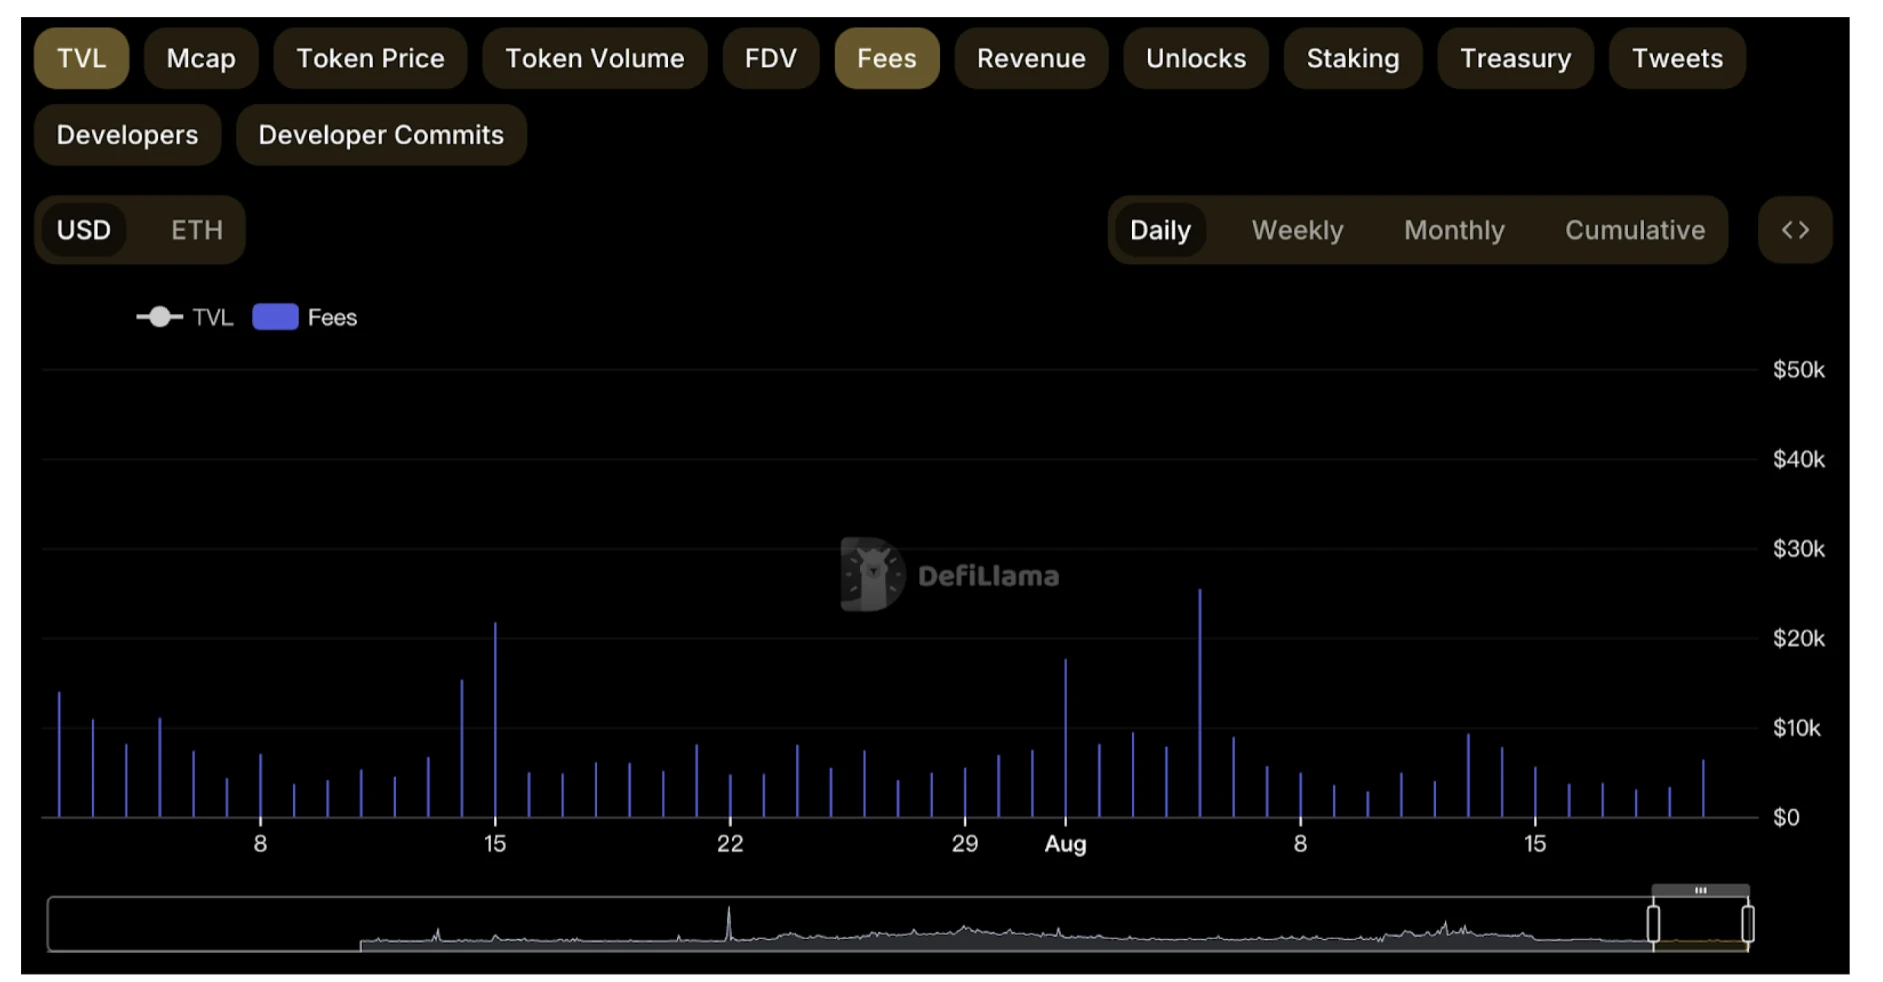The width and height of the screenshot is (1883, 982).
Task: Click the left range slider handle
Action: (x=1653, y=923)
